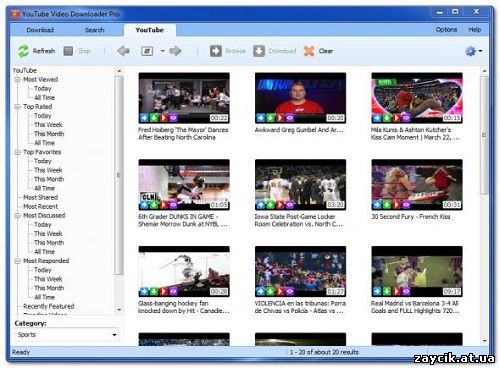Click red play icon on Real Madrid vs Barcelona video
500x368 pixels.
(x=396, y=291)
